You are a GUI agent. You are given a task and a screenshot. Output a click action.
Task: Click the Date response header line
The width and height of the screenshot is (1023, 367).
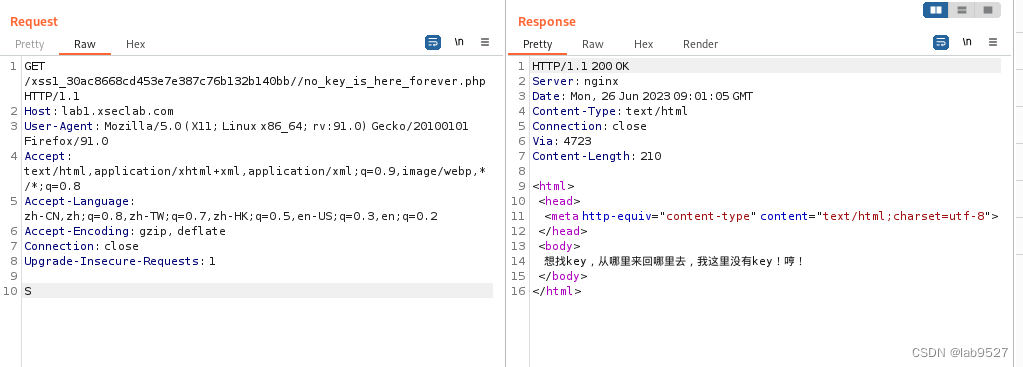coord(642,96)
